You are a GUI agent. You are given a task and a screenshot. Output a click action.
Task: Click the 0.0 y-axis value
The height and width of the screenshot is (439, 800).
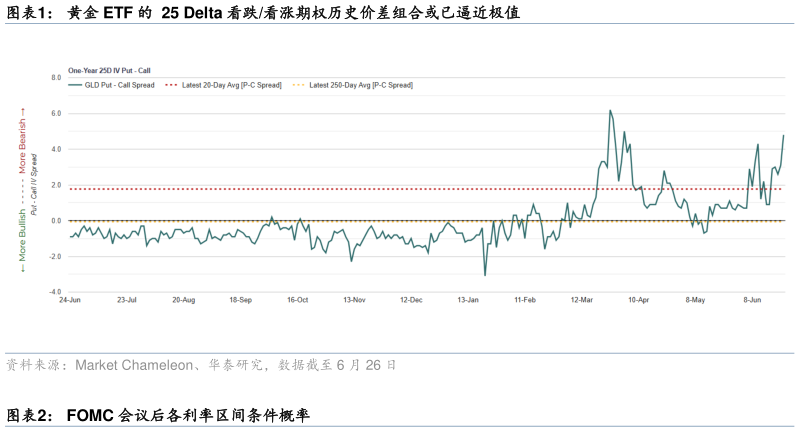[x=56, y=221]
